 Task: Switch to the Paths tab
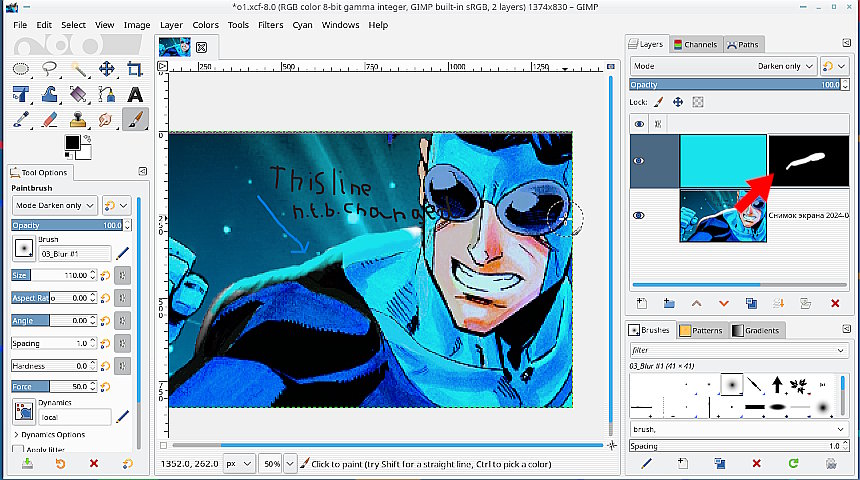pos(743,44)
